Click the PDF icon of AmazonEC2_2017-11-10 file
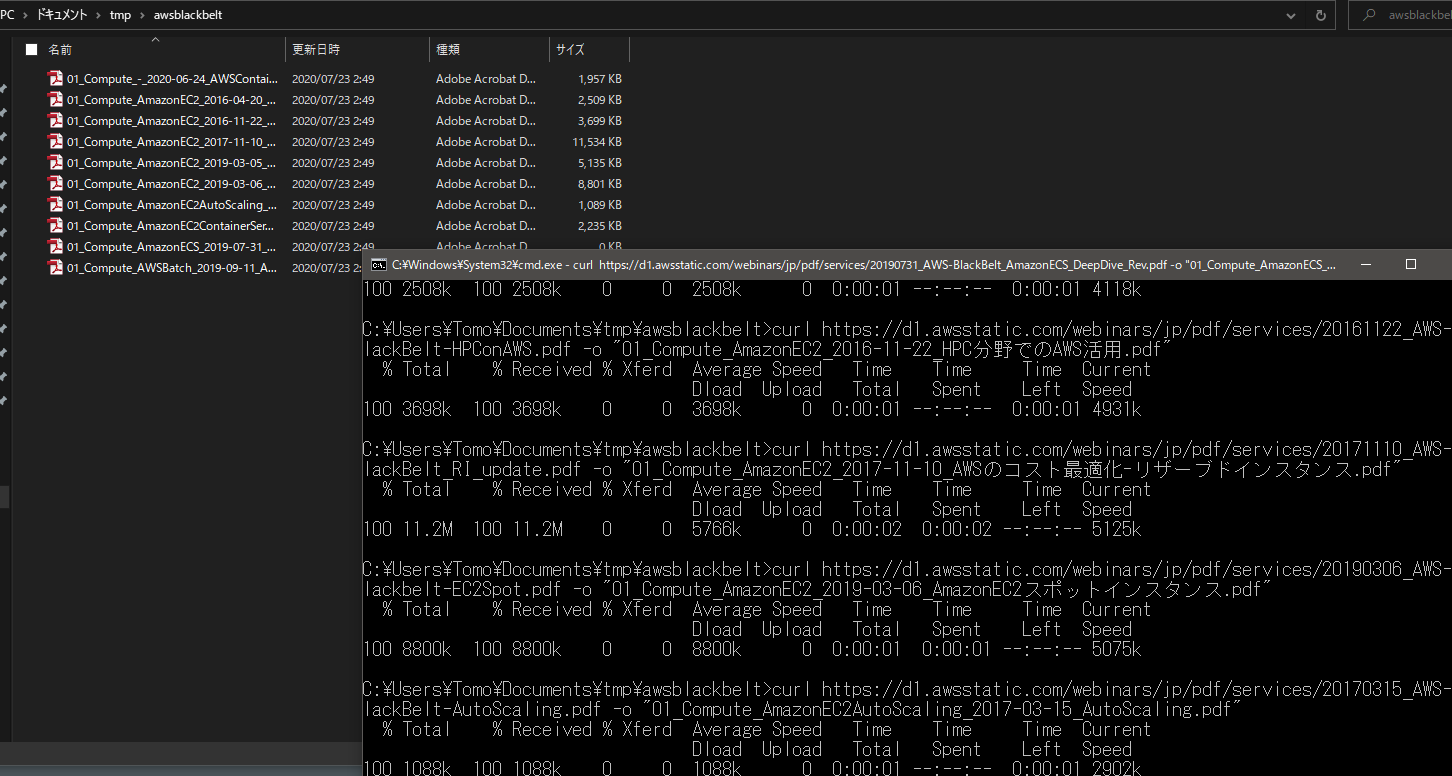The width and height of the screenshot is (1452, 776). coord(56,141)
